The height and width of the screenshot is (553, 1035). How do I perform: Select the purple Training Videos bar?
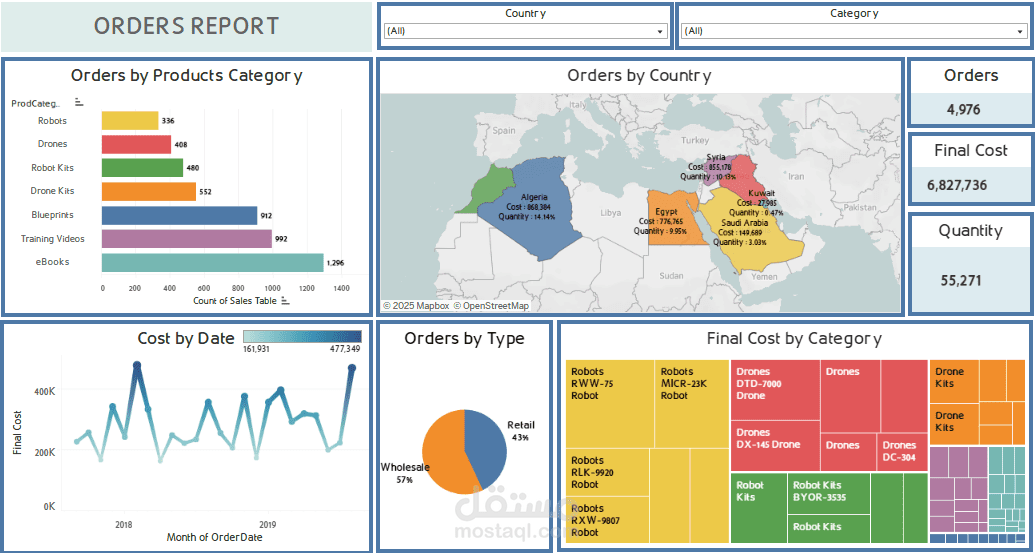(186, 239)
